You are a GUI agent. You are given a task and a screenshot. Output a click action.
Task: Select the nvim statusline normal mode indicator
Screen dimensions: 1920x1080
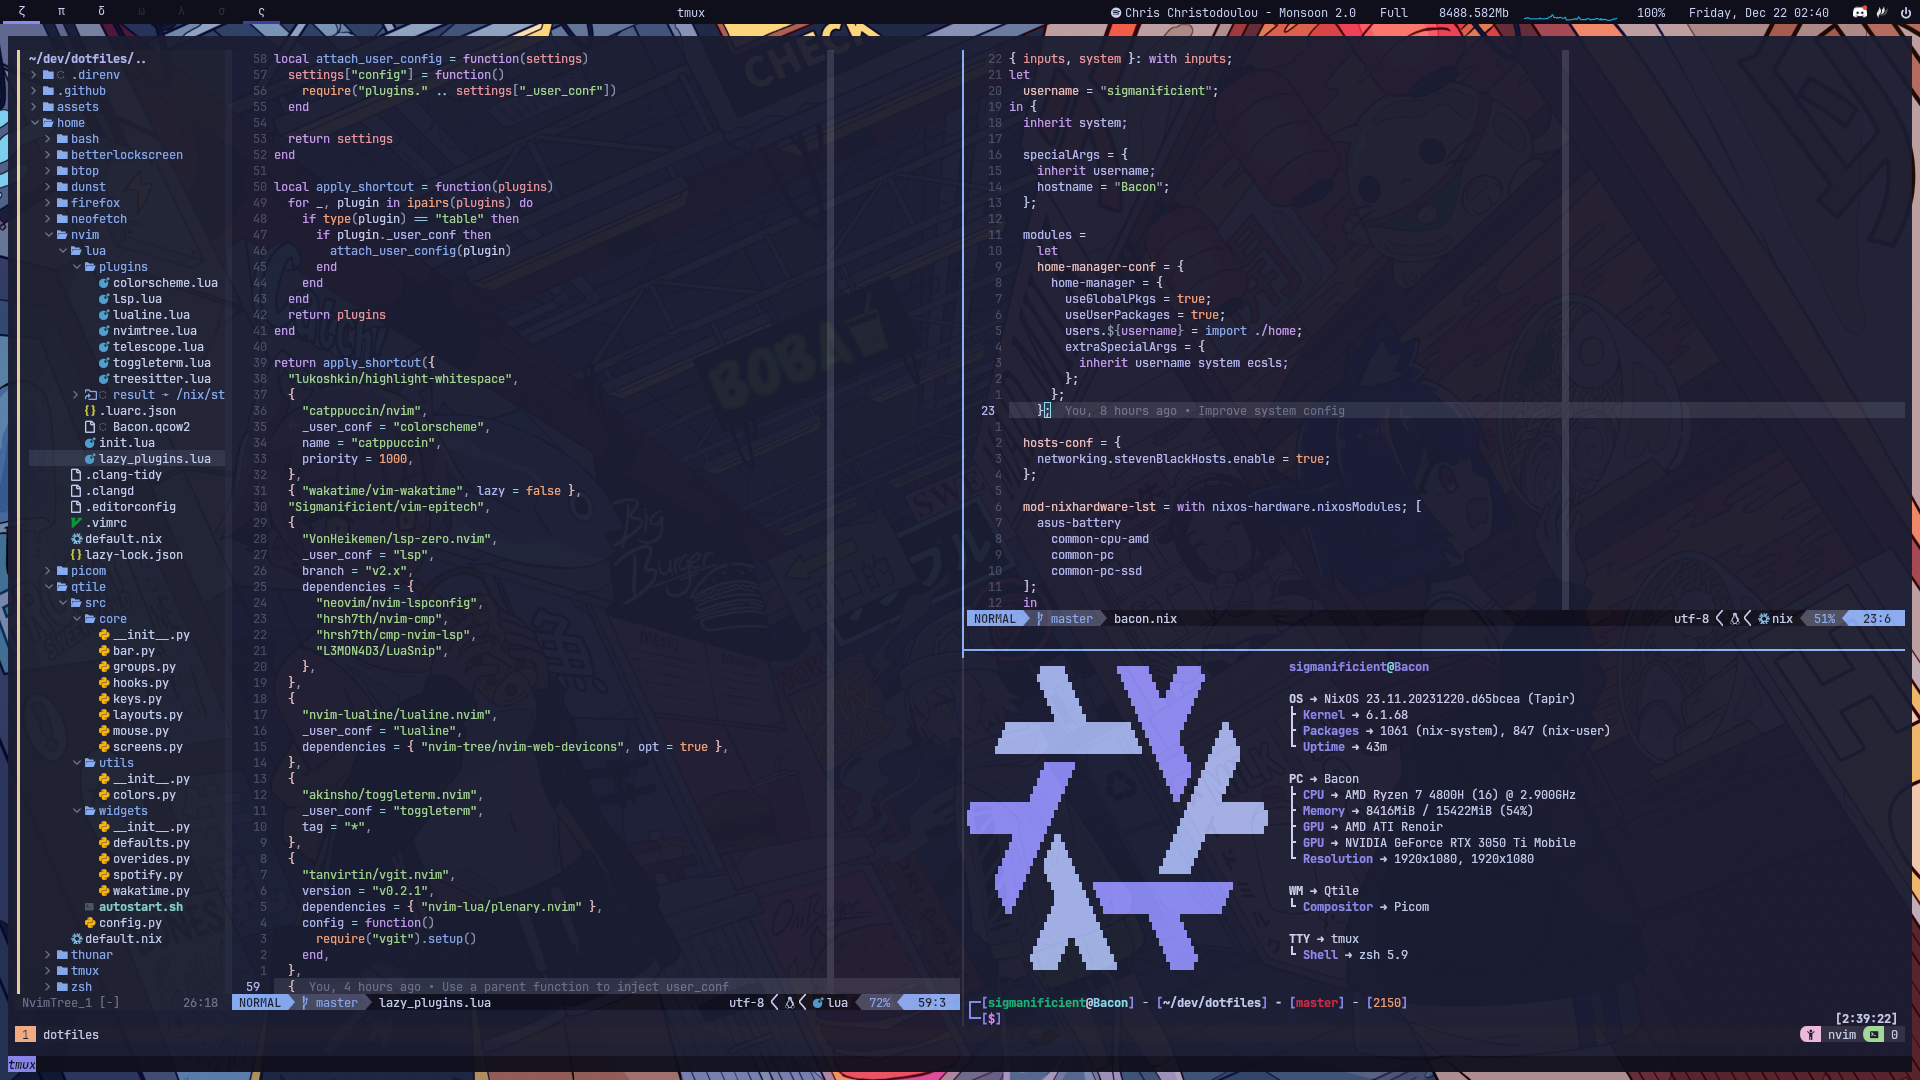pos(258,1004)
